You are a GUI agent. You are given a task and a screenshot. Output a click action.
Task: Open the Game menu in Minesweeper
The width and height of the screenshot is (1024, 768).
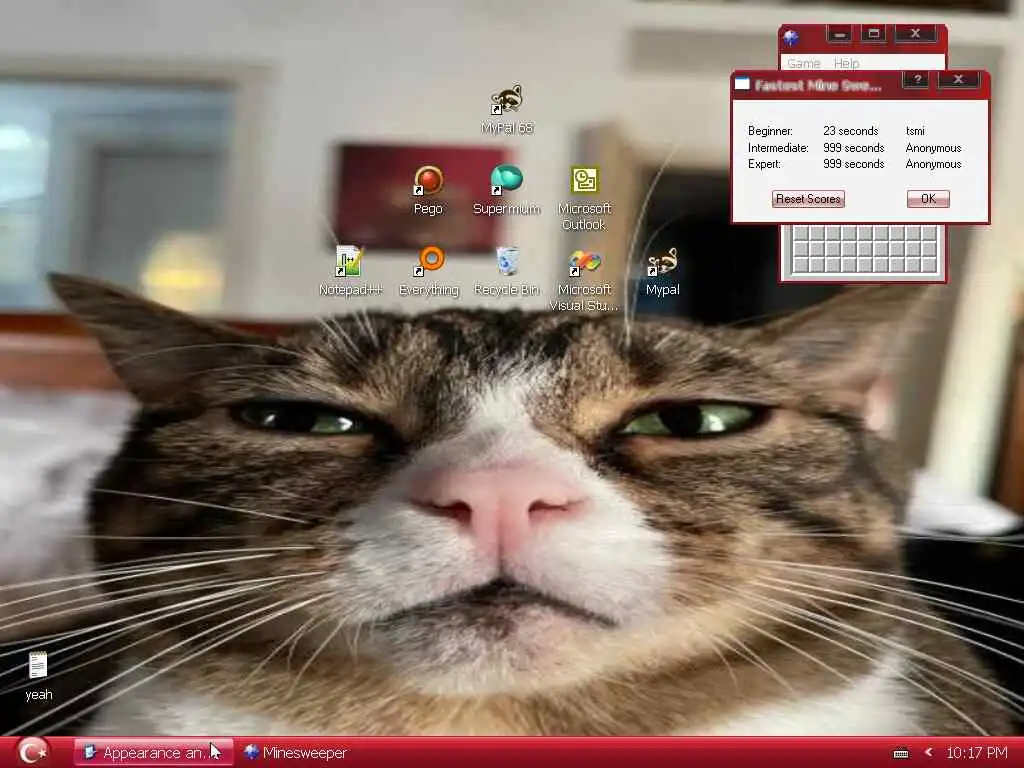point(803,63)
